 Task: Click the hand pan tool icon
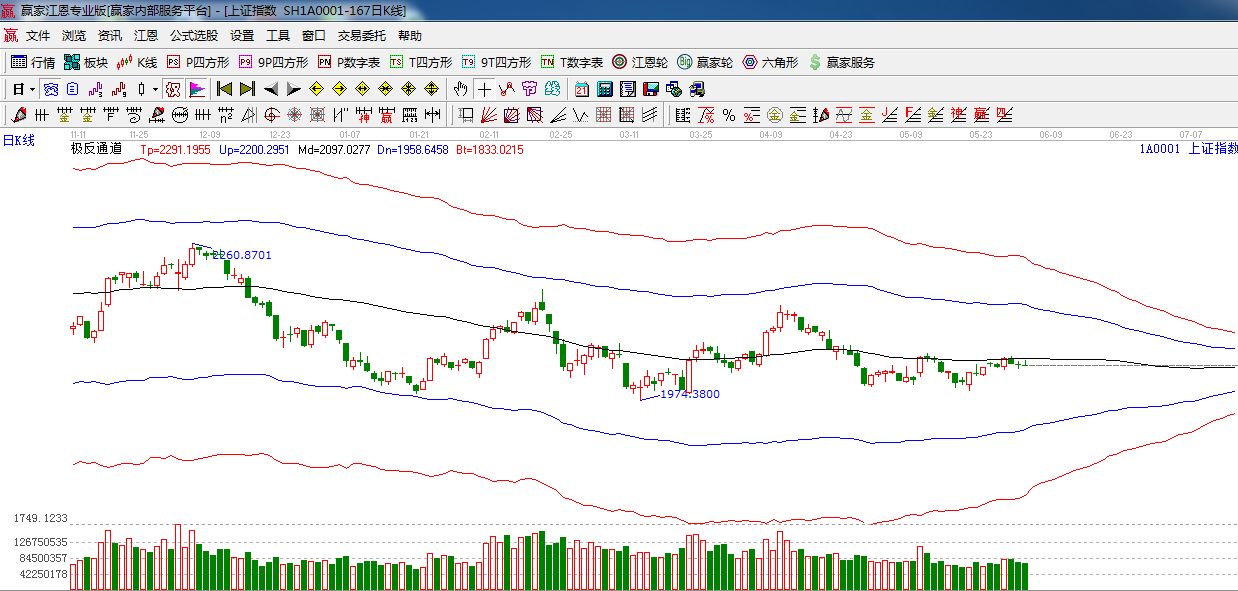coord(460,89)
